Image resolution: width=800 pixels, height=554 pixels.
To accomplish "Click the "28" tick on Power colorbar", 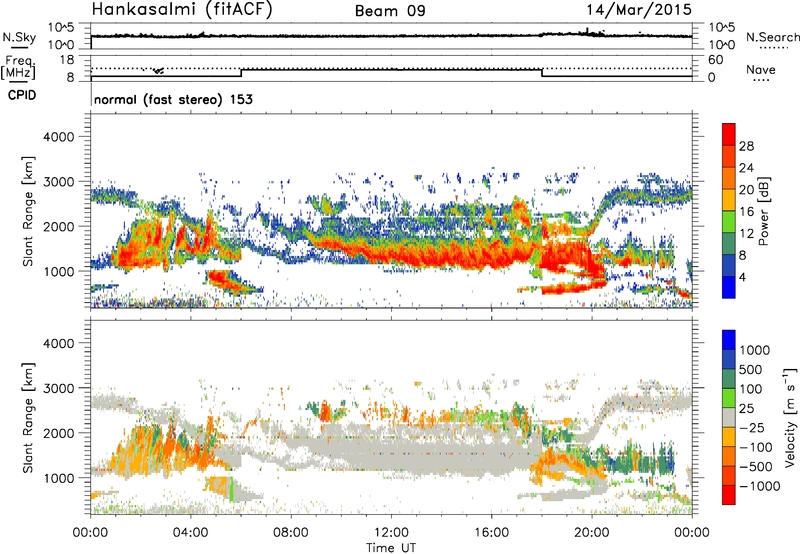I will pos(746,146).
